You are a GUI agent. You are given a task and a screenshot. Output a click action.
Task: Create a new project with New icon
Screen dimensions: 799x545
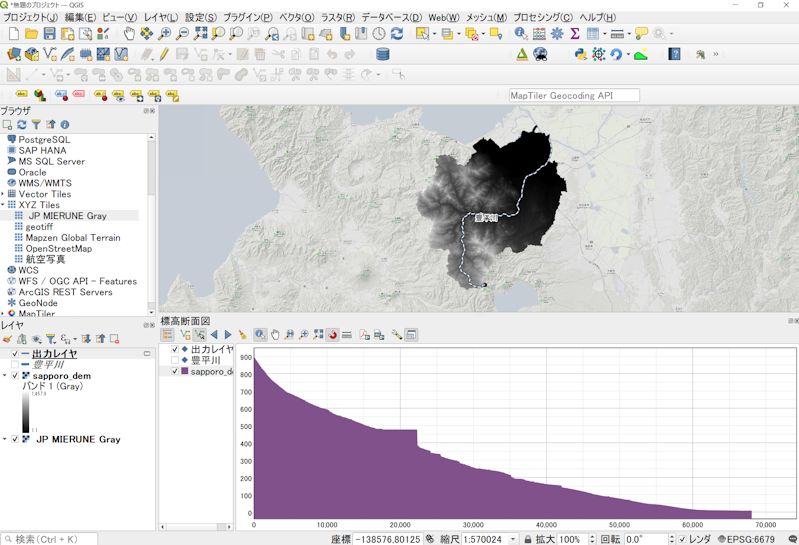point(14,34)
